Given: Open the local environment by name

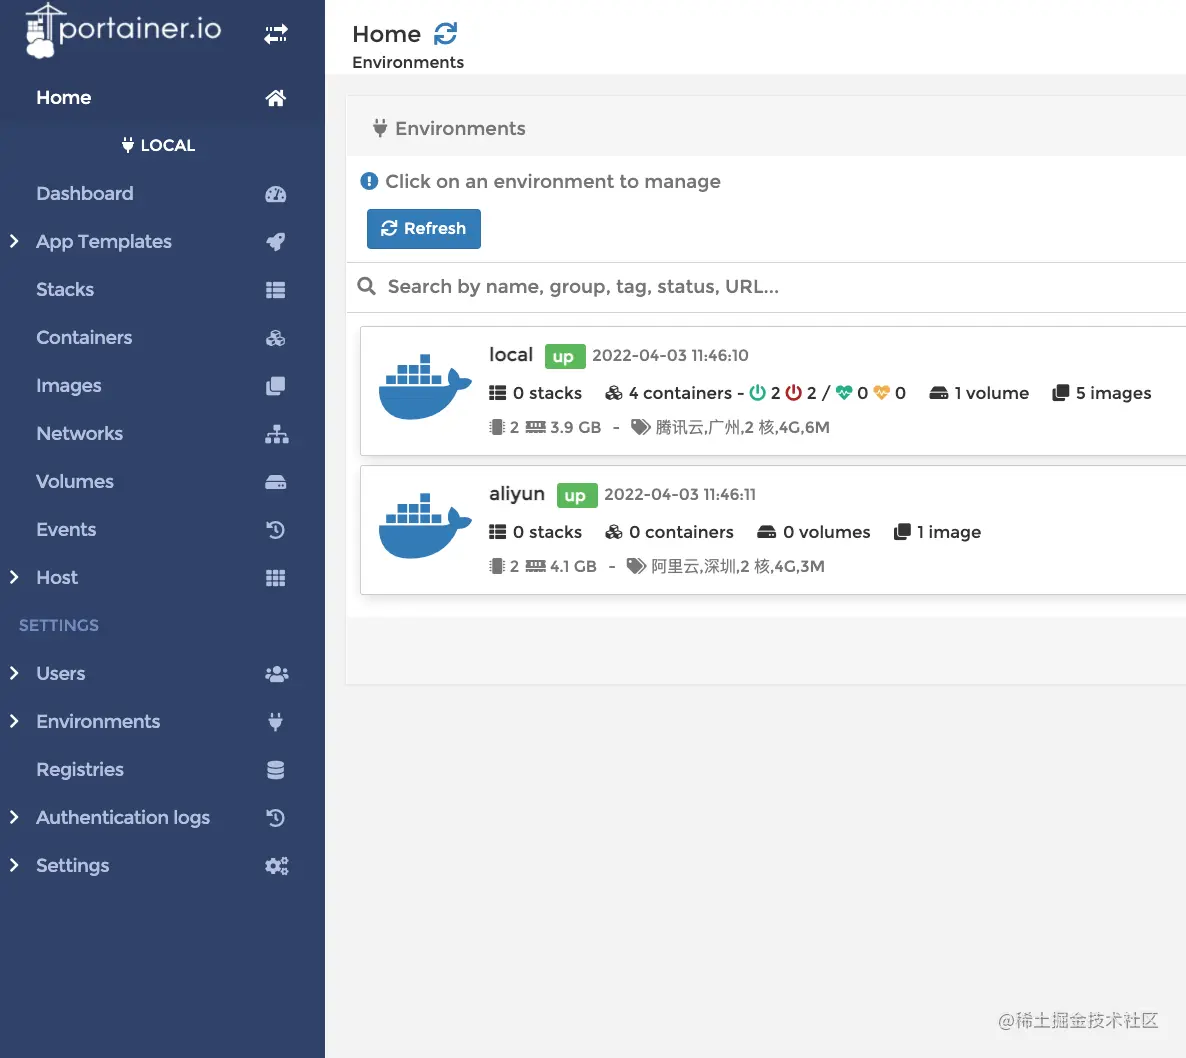Looking at the screenshot, I should click(511, 355).
